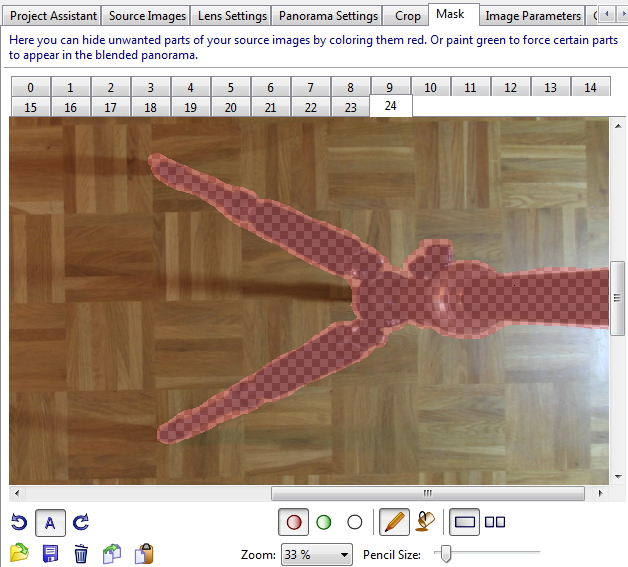628x567 pixels.
Task: Click the redo arrow icon
Action: tap(82, 522)
